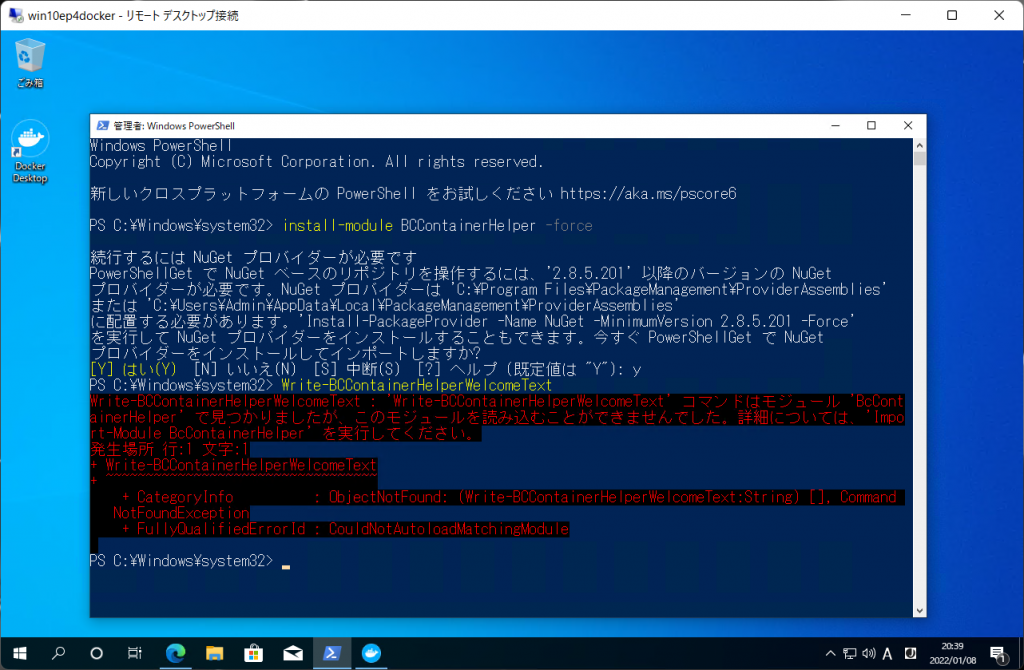Screen dimensions: 1024x670
Task: Click the CategoryInfo error label
Action: click(x=185, y=497)
